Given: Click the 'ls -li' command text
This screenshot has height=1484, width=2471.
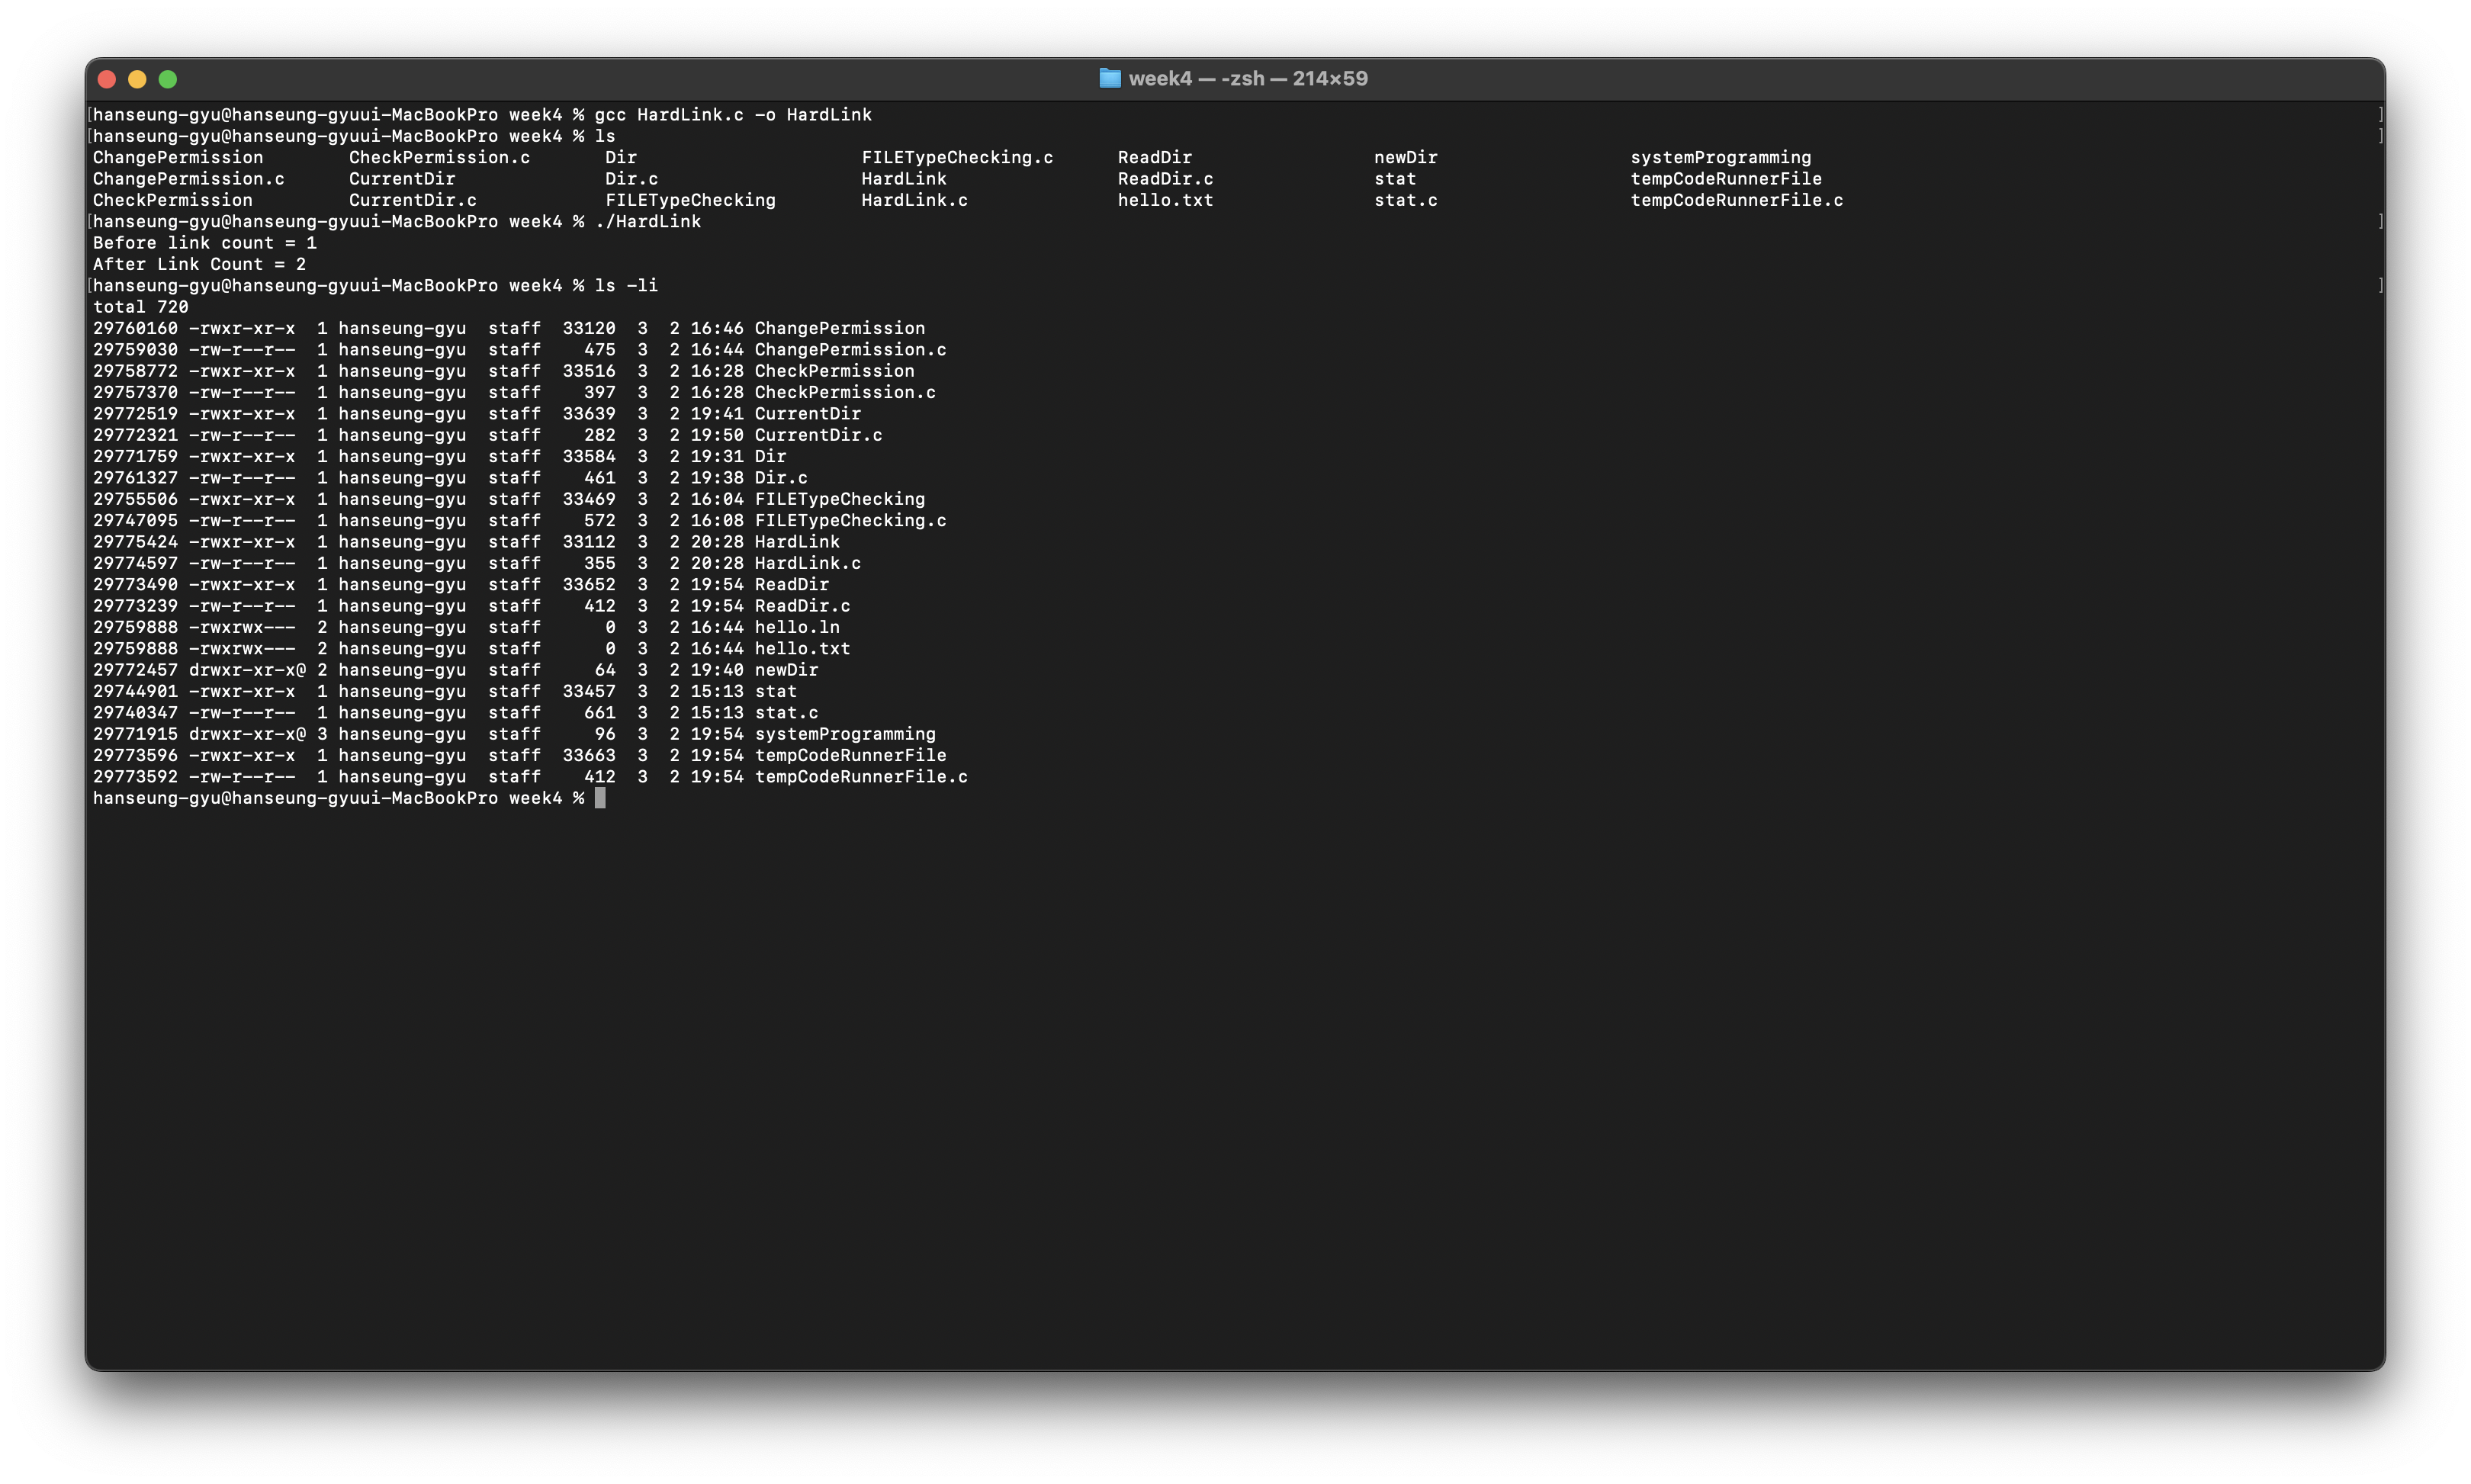Looking at the screenshot, I should point(626,286).
